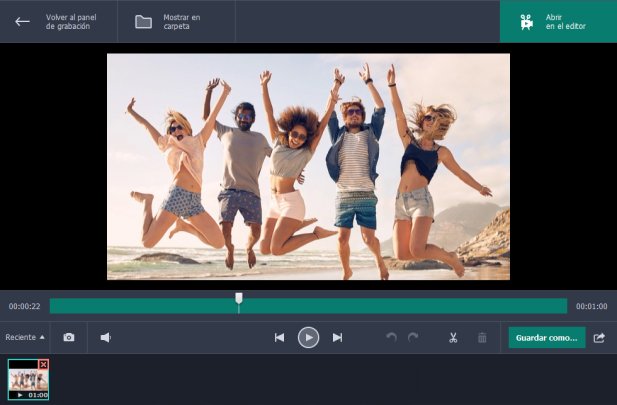The image size is (617, 405).
Task: Seek on the green timeline bar
Action: (308, 306)
